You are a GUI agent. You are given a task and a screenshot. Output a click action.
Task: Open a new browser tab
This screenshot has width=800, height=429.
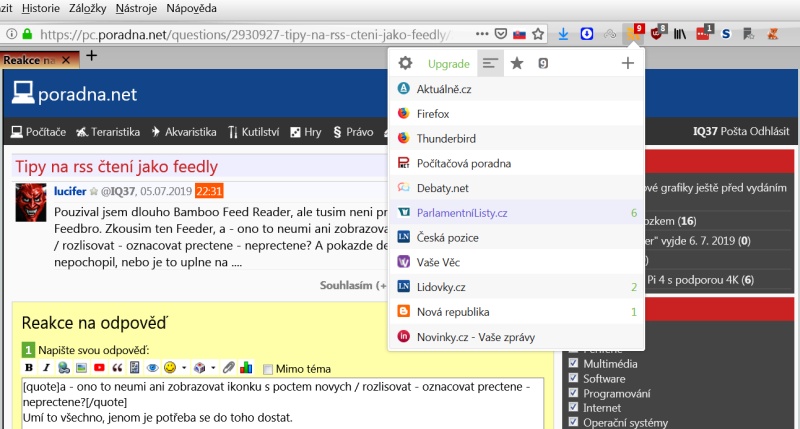click(91, 55)
